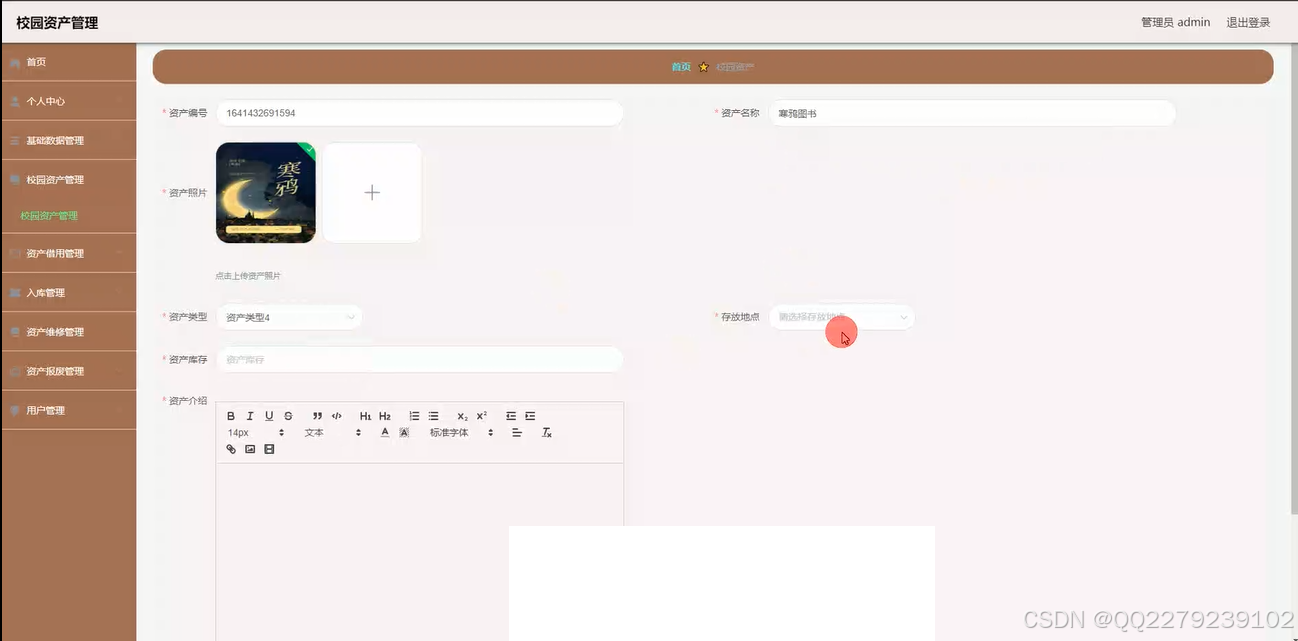Screen dimensions: 1298x641
Task: Select the underline formatting icon
Action: click(x=268, y=415)
